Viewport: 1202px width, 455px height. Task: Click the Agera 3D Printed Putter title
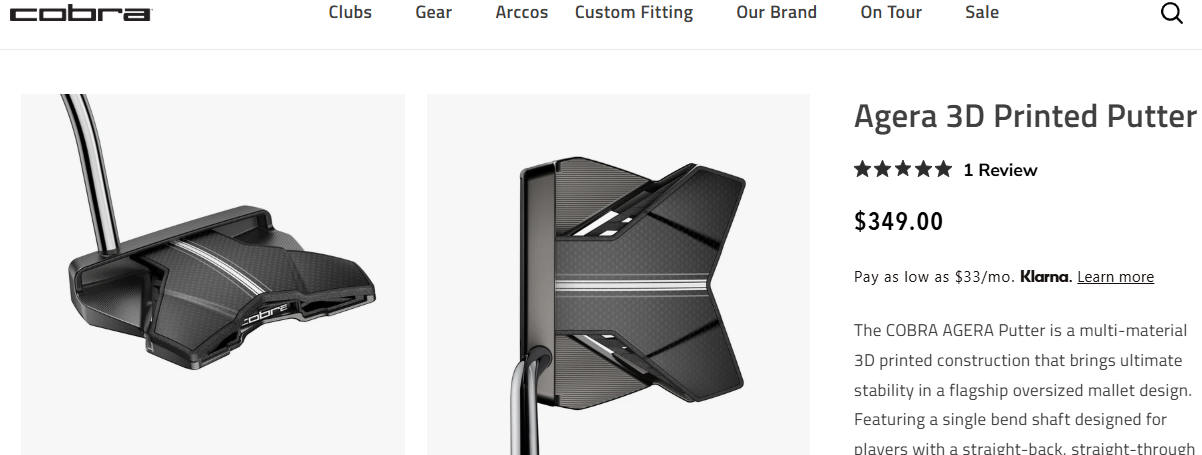pyautogui.click(x=1025, y=116)
